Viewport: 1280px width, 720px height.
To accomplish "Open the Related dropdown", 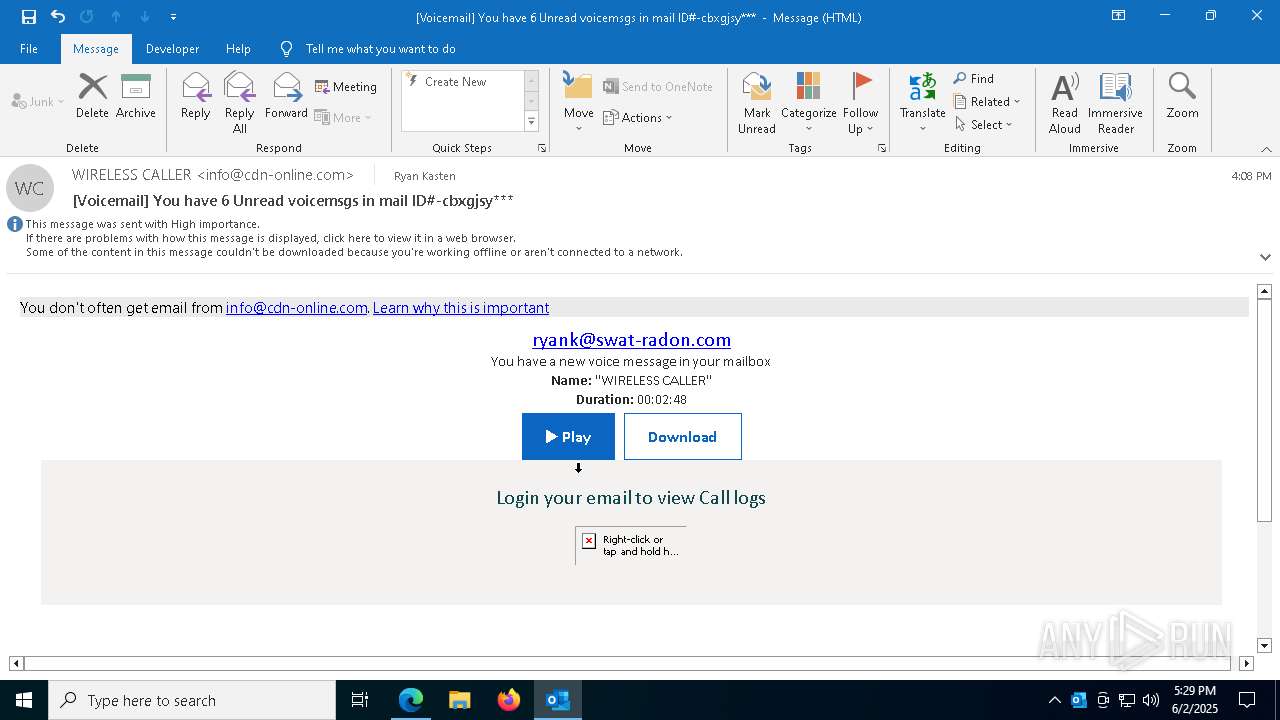I will [987, 102].
